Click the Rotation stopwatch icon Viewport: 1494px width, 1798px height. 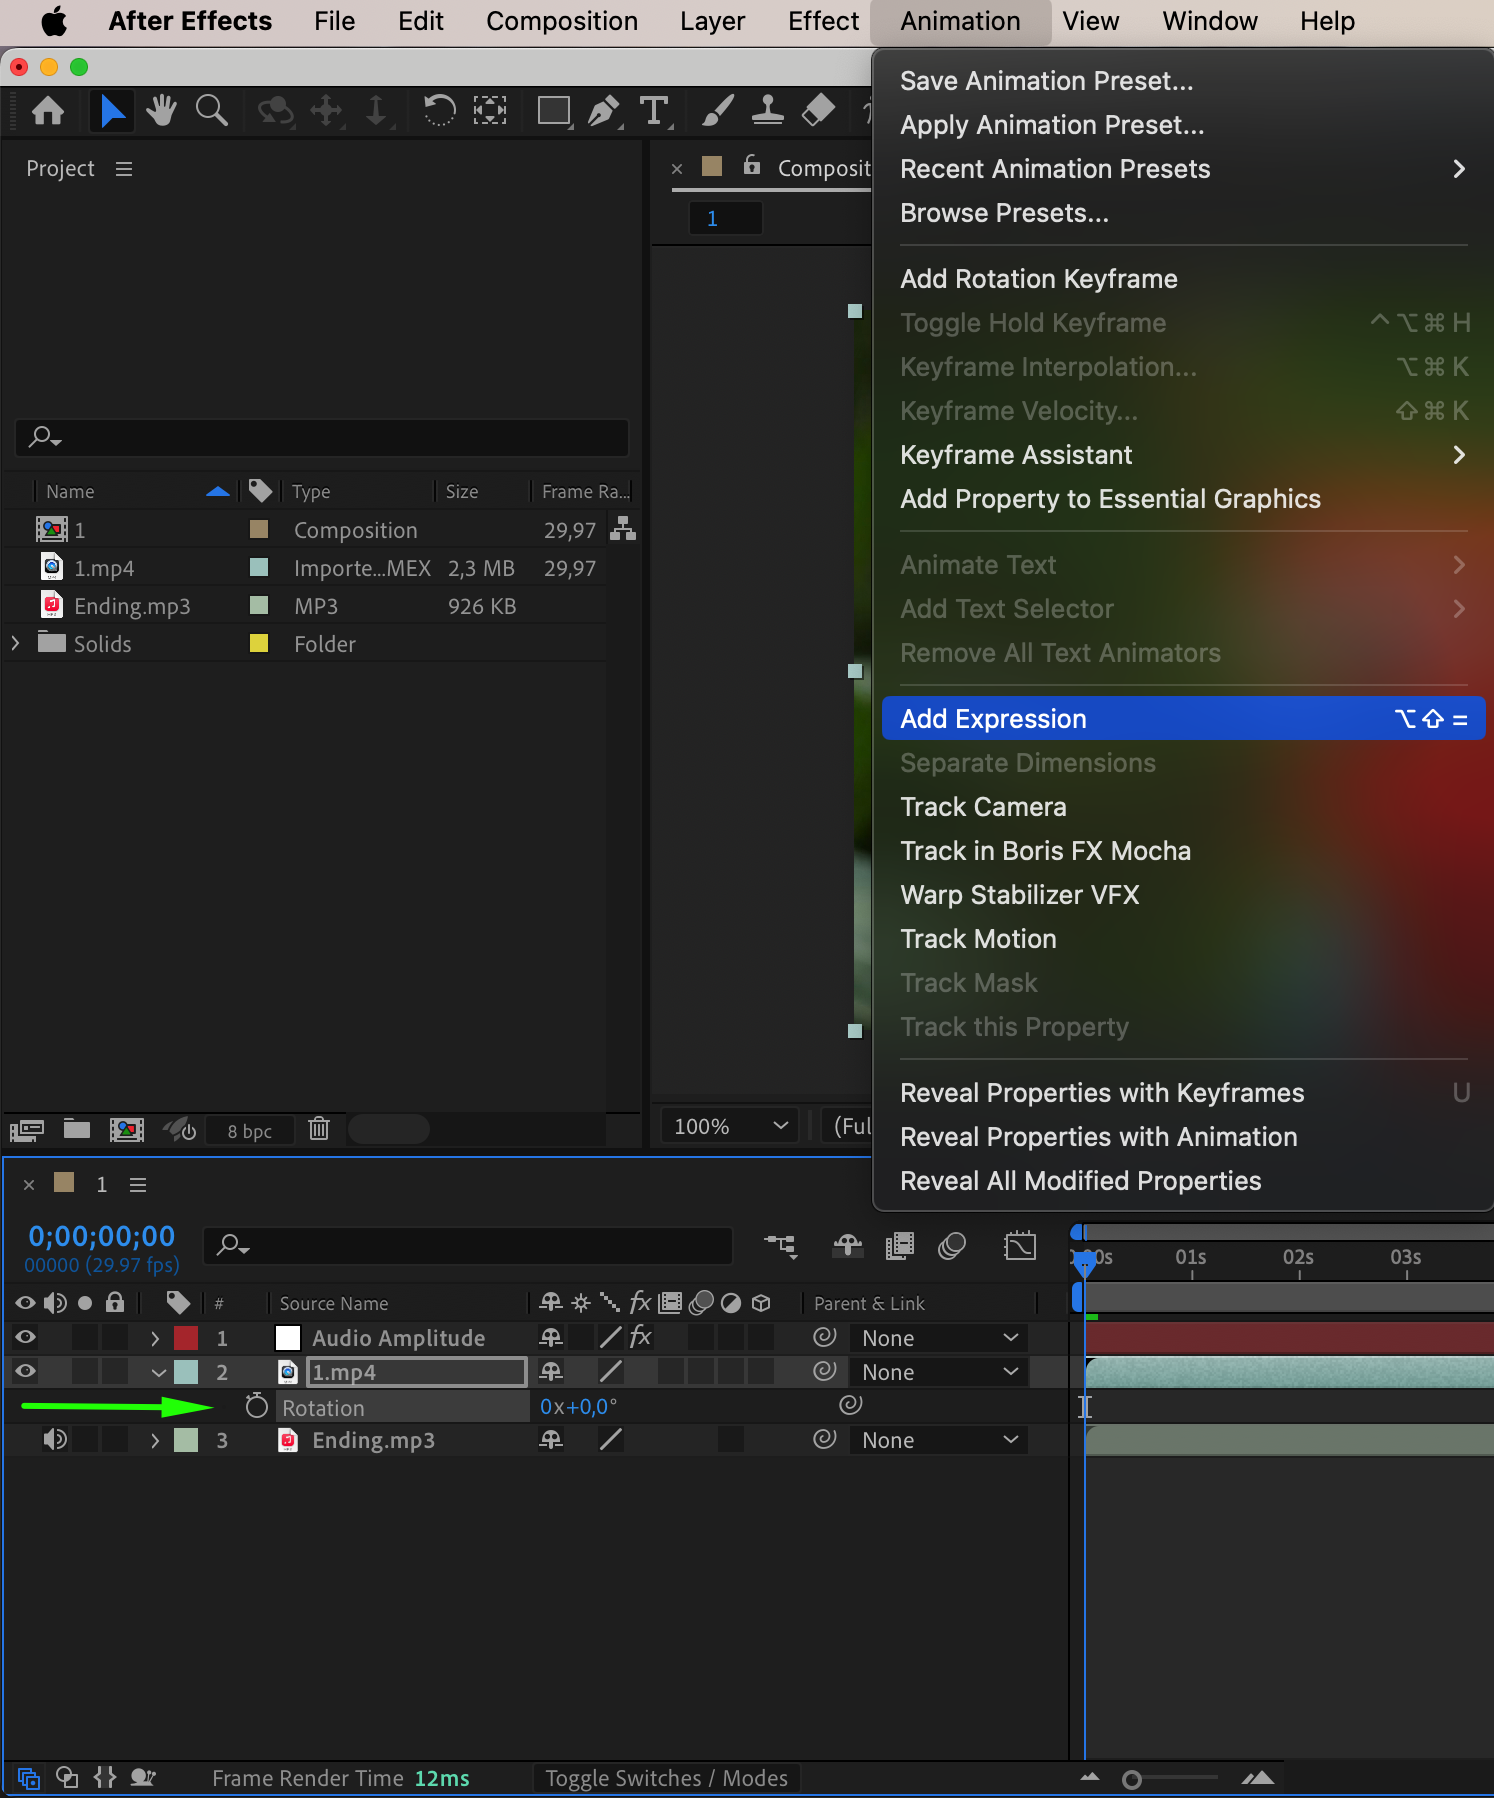(x=257, y=1406)
